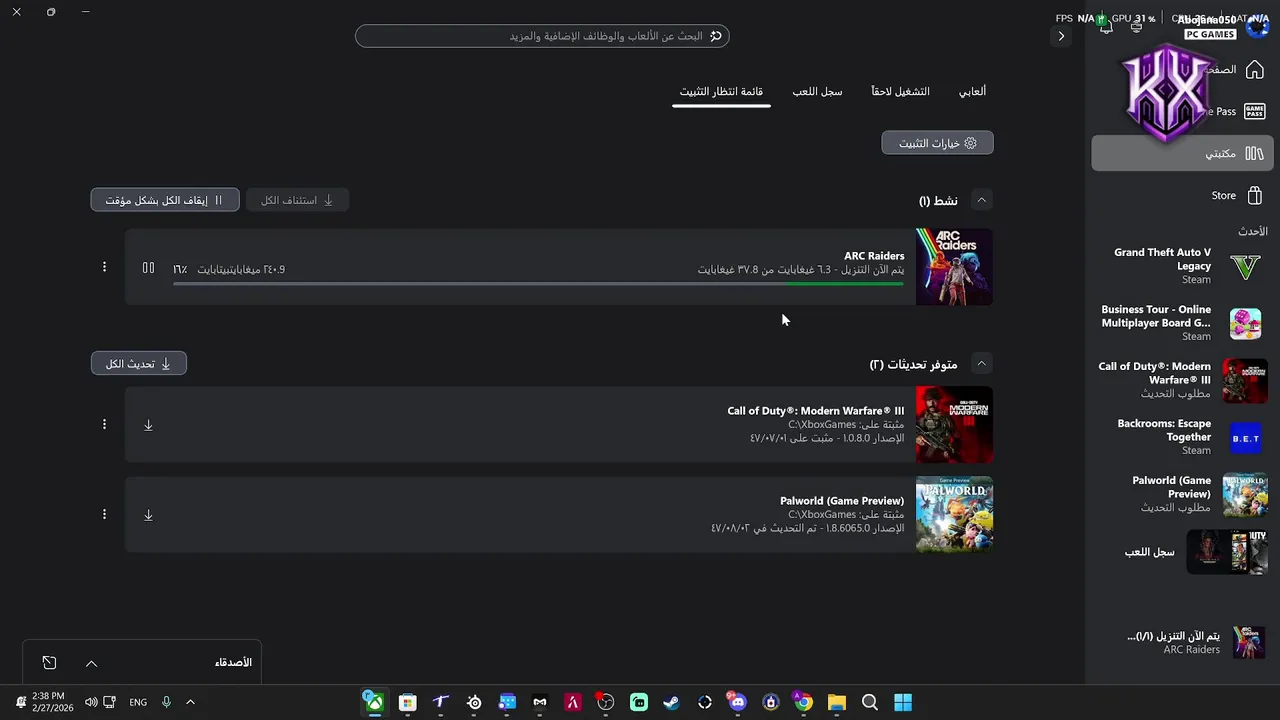The height and width of the screenshot is (720, 1280).
Task: Open Call of Duty cover thumbnail in queue
Action: point(954,424)
